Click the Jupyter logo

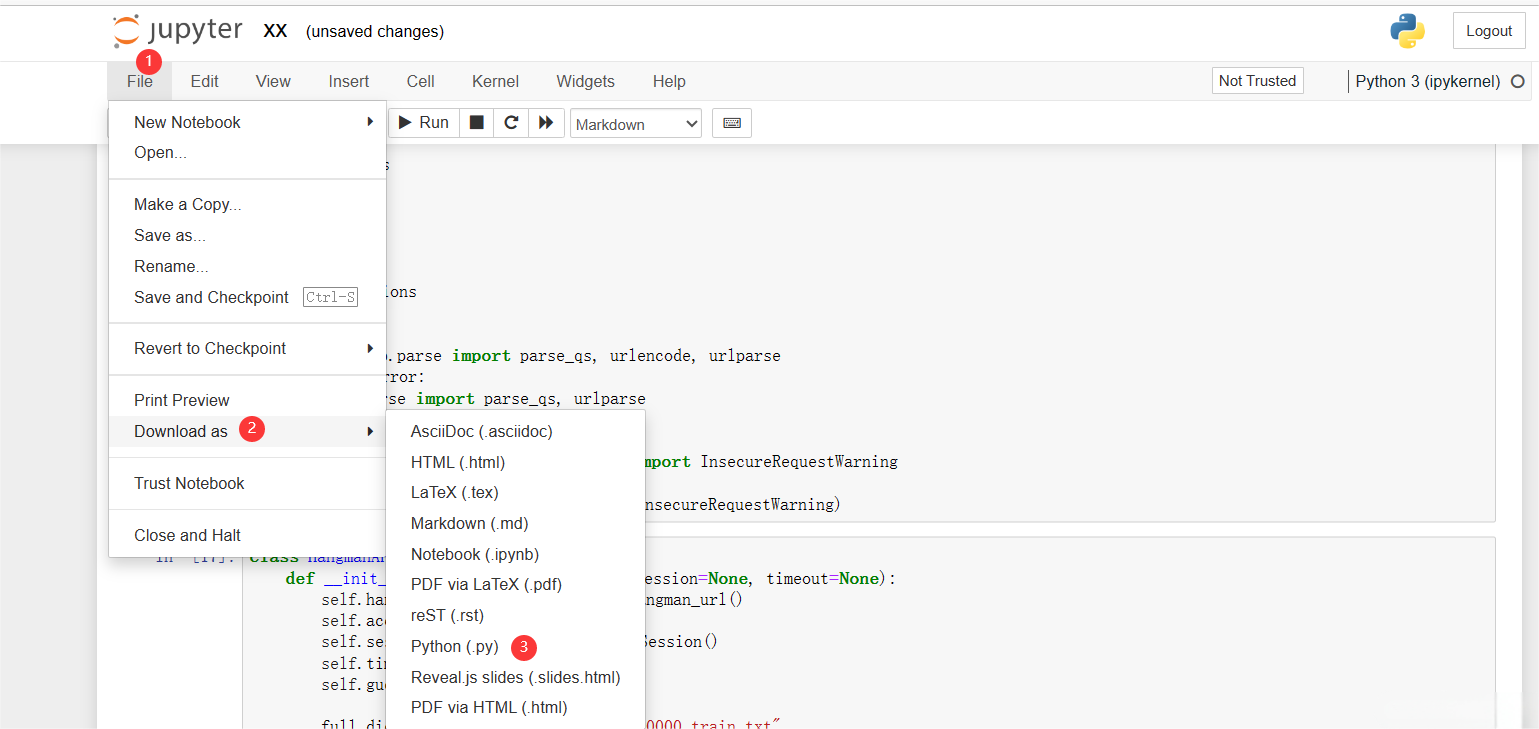pyautogui.click(x=178, y=31)
